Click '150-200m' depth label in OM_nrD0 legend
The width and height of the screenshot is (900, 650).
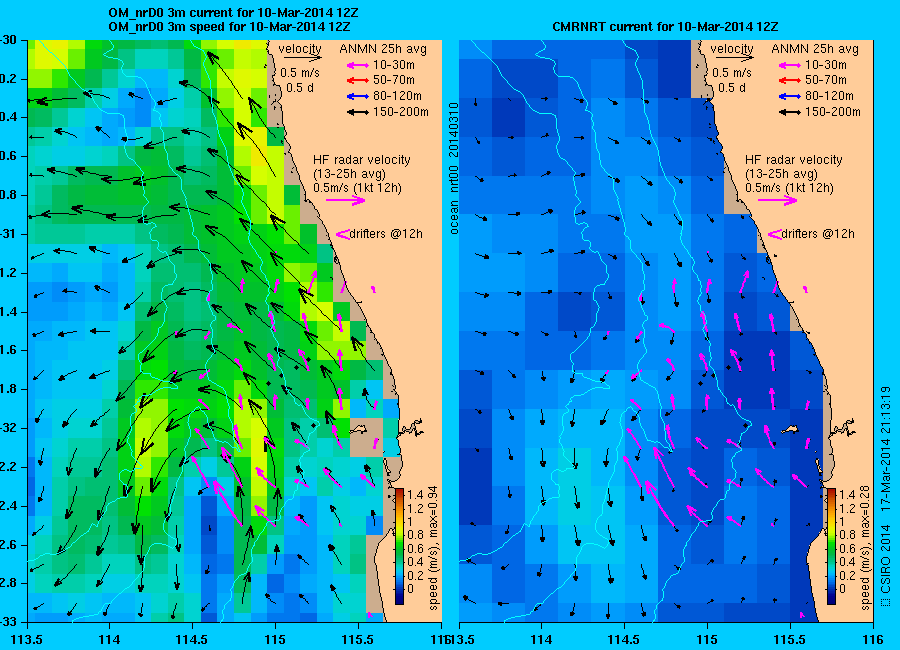[401, 112]
